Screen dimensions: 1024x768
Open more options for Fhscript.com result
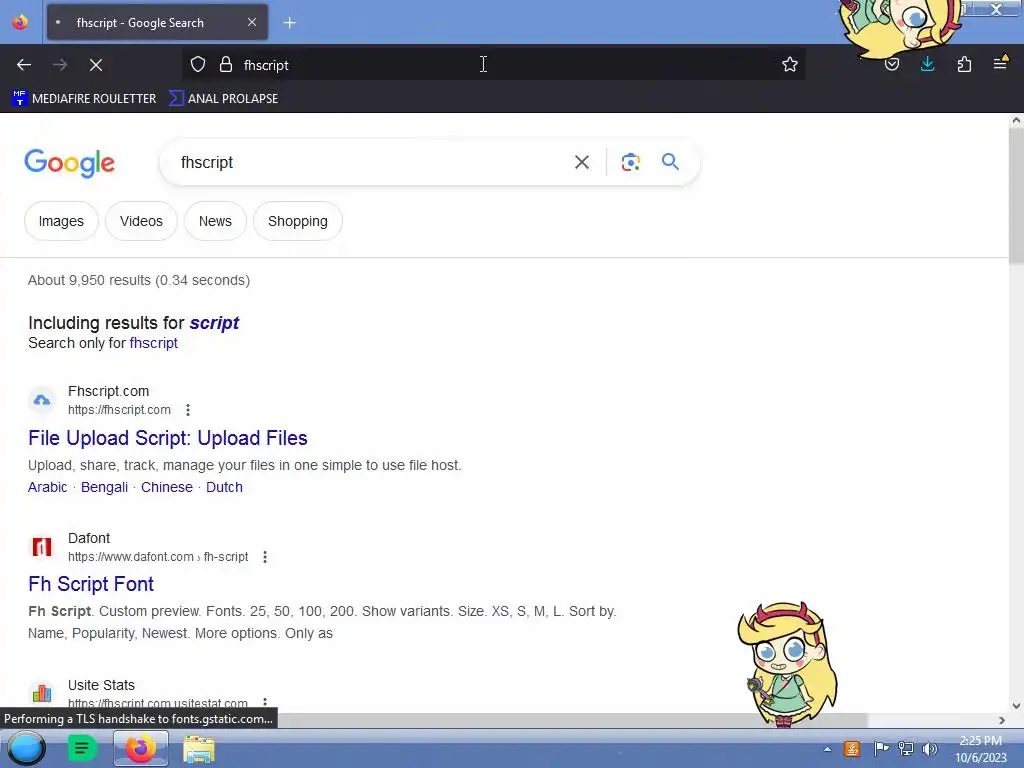tap(188, 410)
